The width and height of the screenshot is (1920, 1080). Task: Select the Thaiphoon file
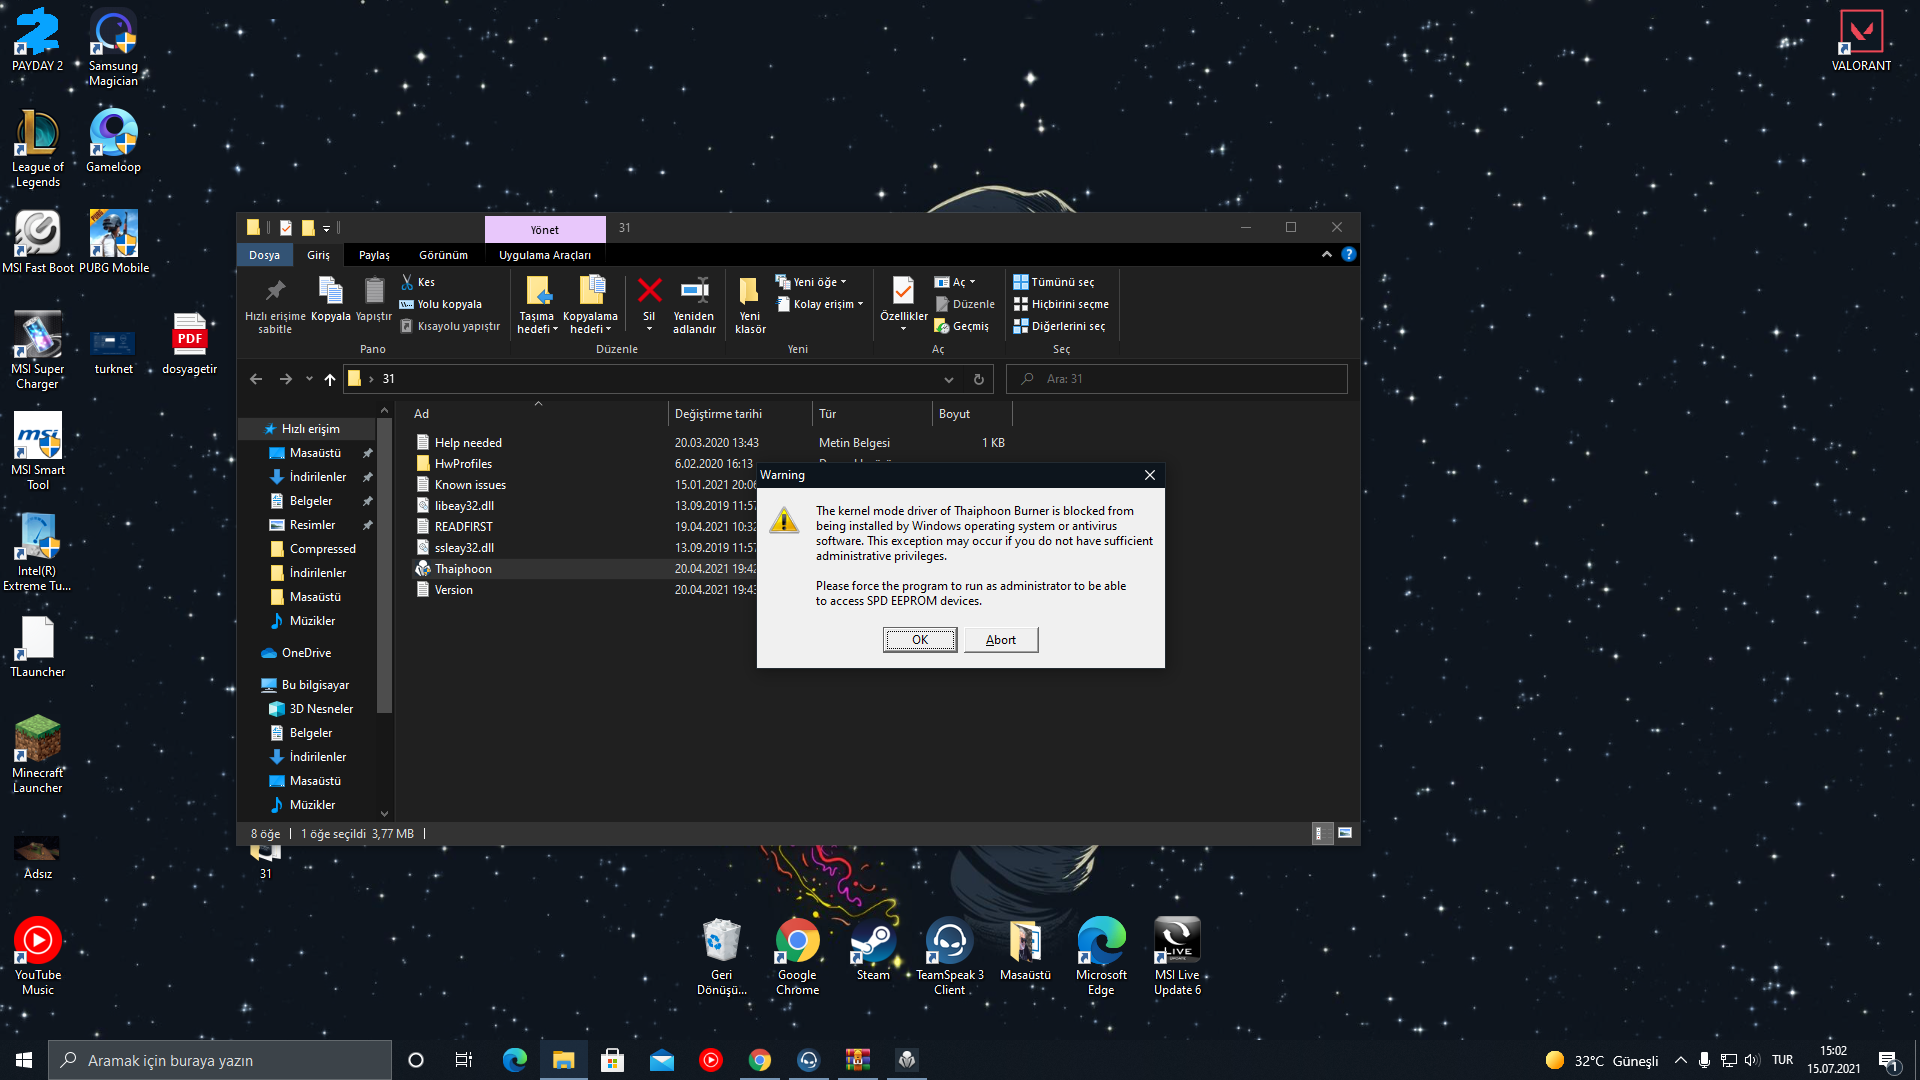click(463, 569)
